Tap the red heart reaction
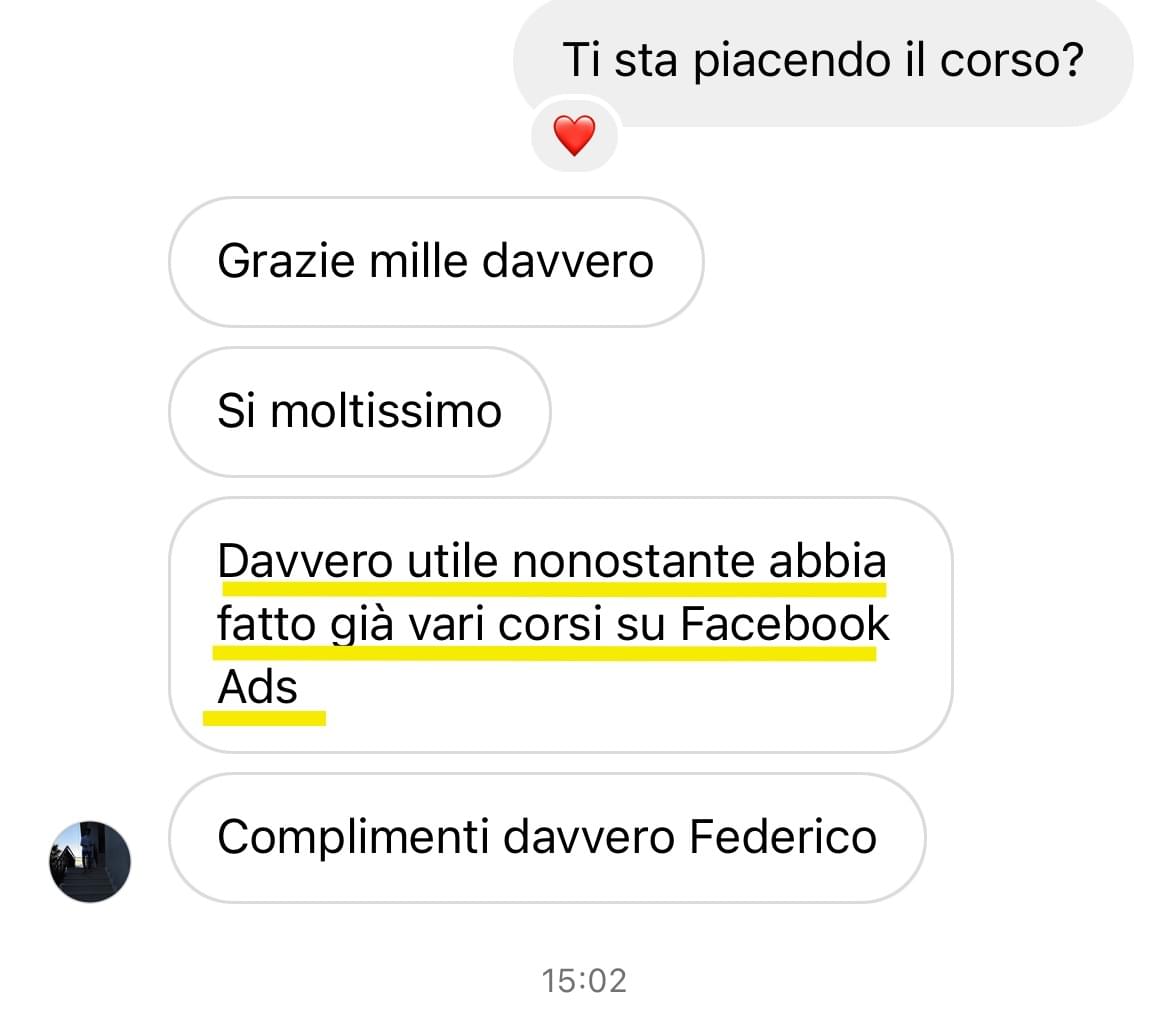The height and width of the screenshot is (1012, 1170). 574,135
